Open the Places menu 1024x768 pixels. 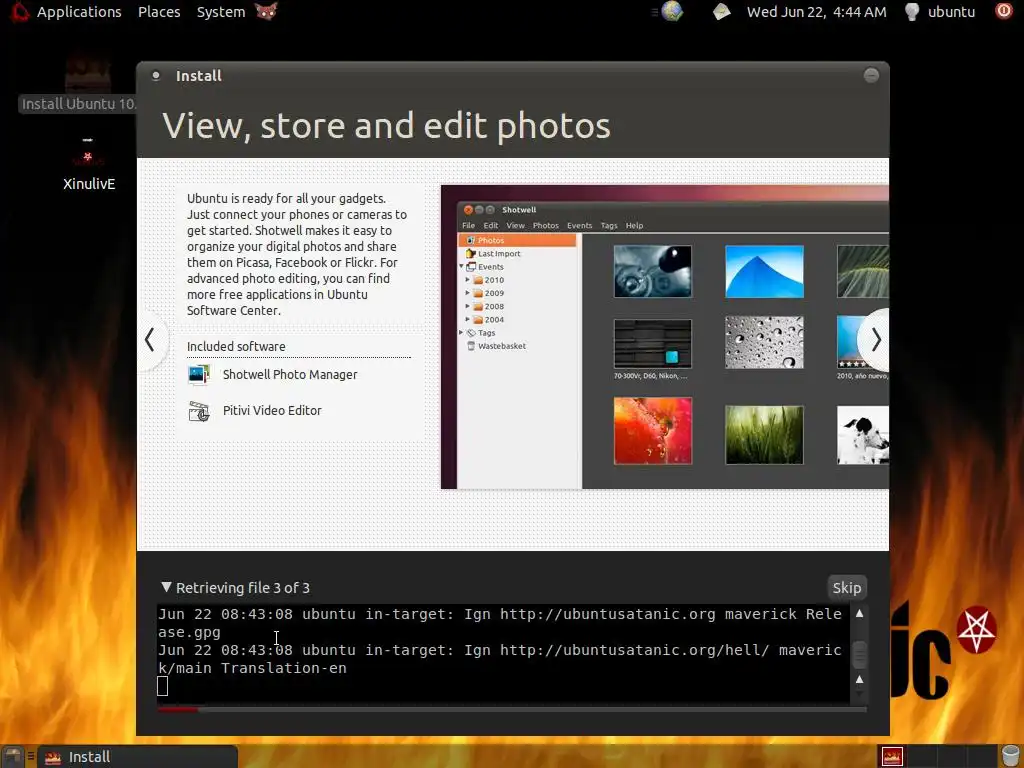(159, 12)
